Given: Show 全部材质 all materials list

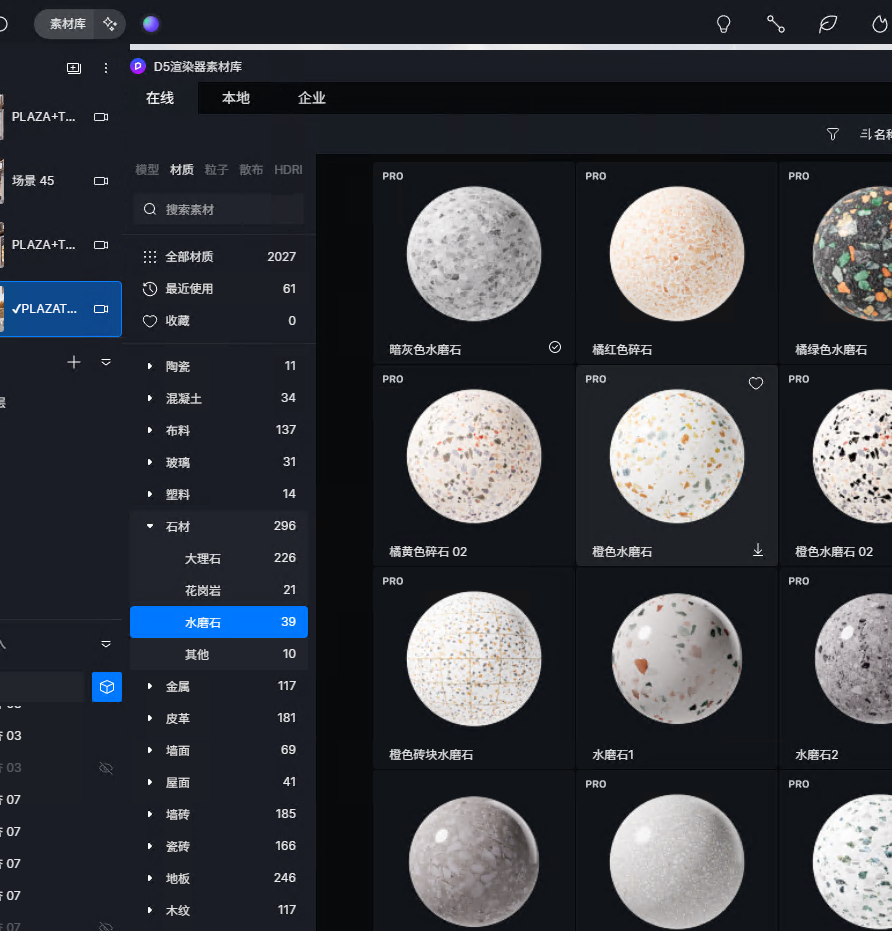Looking at the screenshot, I should 219,256.
